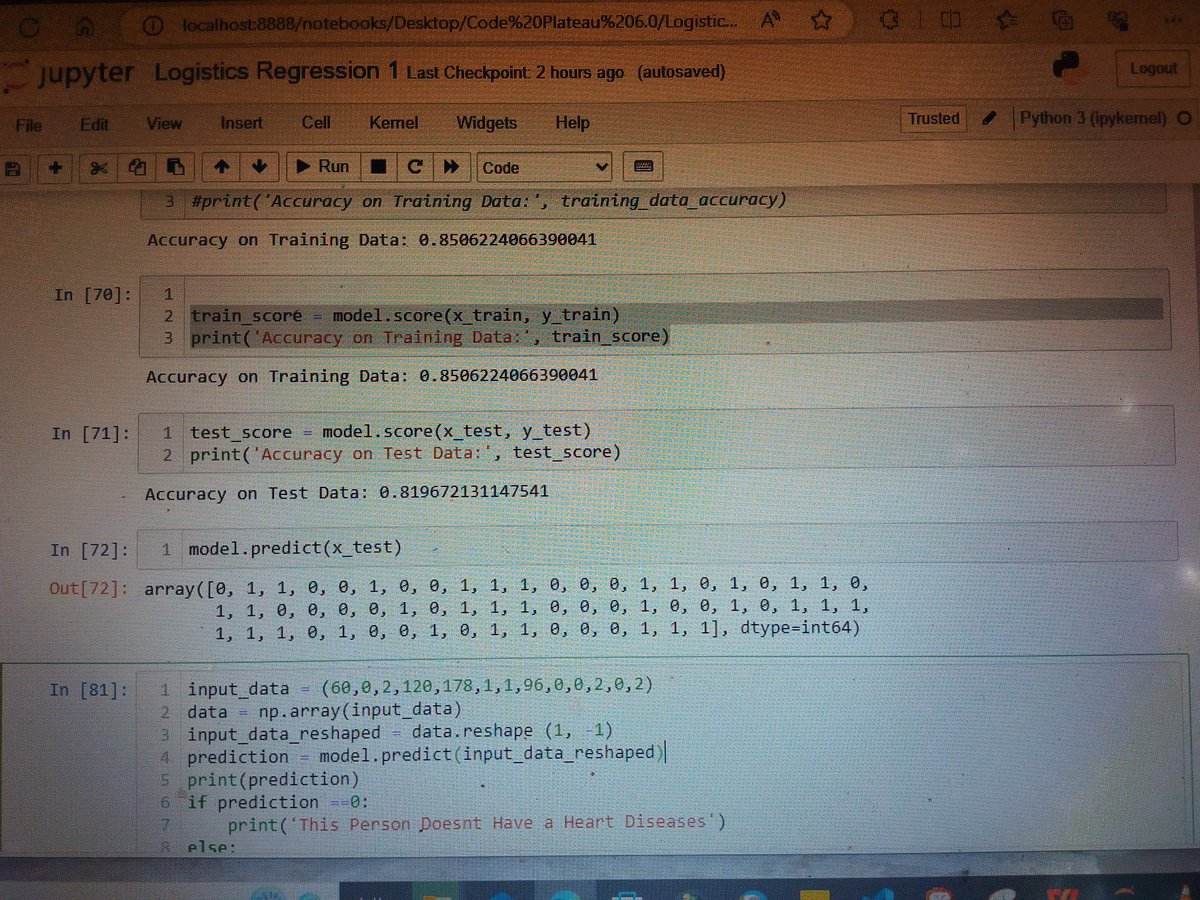The height and width of the screenshot is (900, 1200).
Task: Rename notebook via Logistics Regression 1 title
Action: tap(276, 71)
